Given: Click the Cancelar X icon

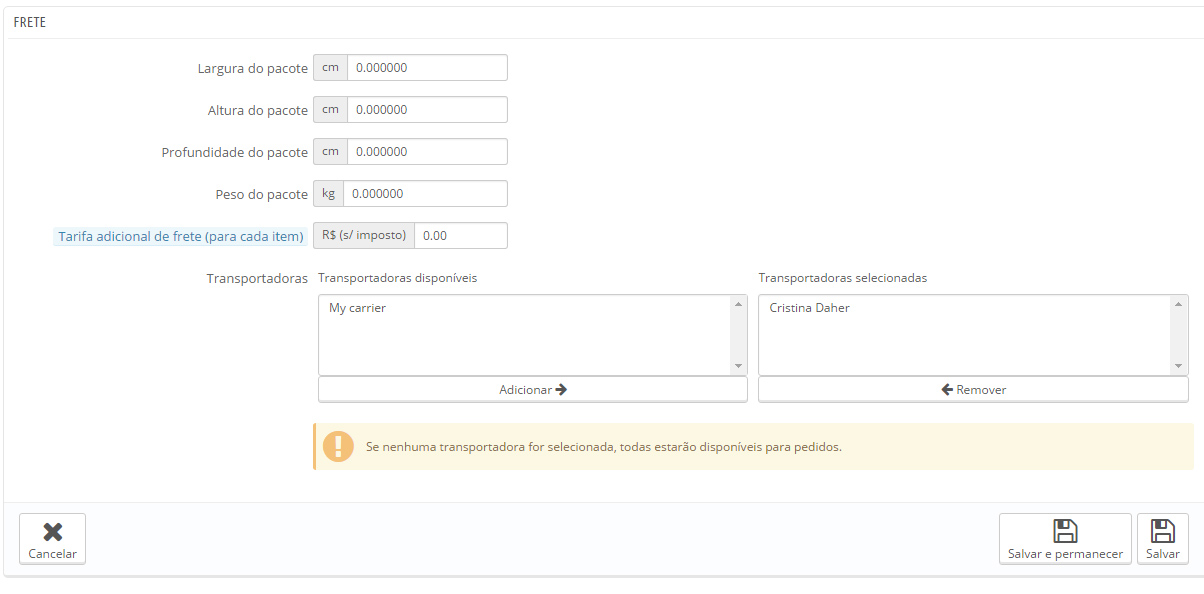Looking at the screenshot, I should pyautogui.click(x=52, y=532).
